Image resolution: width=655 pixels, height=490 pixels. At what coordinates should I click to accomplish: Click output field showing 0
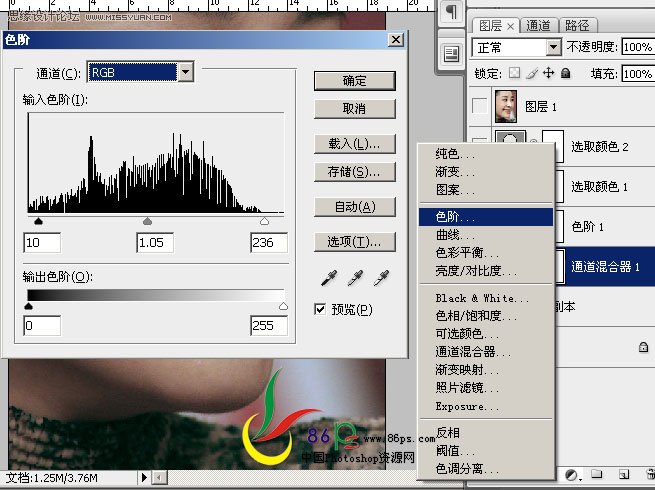(x=42, y=325)
